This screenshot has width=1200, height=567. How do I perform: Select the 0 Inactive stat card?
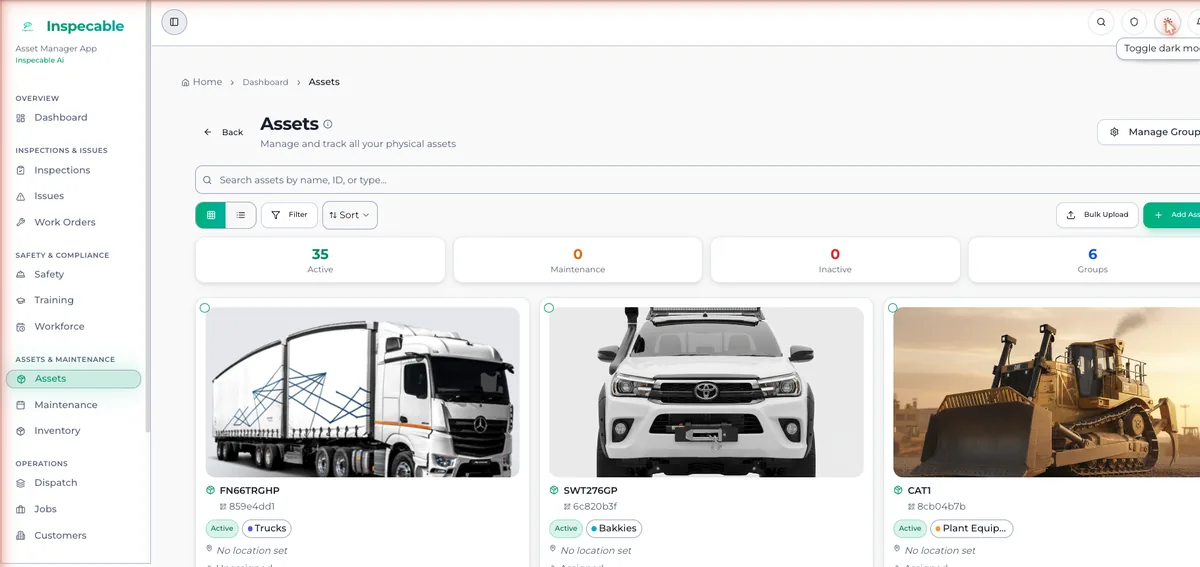point(835,260)
